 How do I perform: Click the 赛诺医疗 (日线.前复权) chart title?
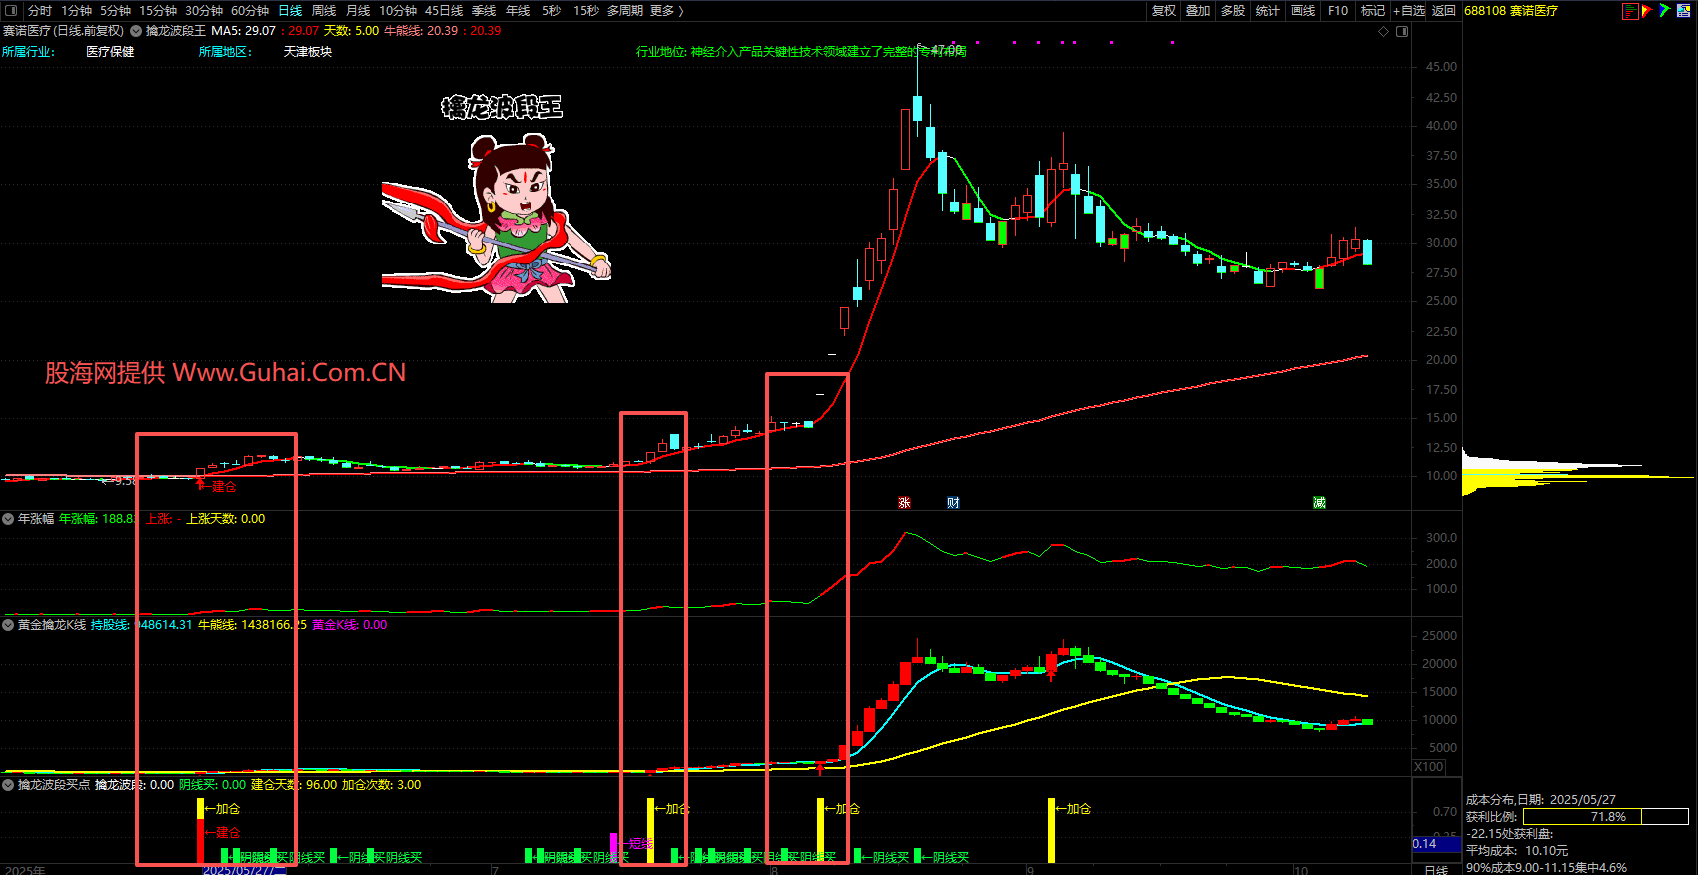[64, 31]
